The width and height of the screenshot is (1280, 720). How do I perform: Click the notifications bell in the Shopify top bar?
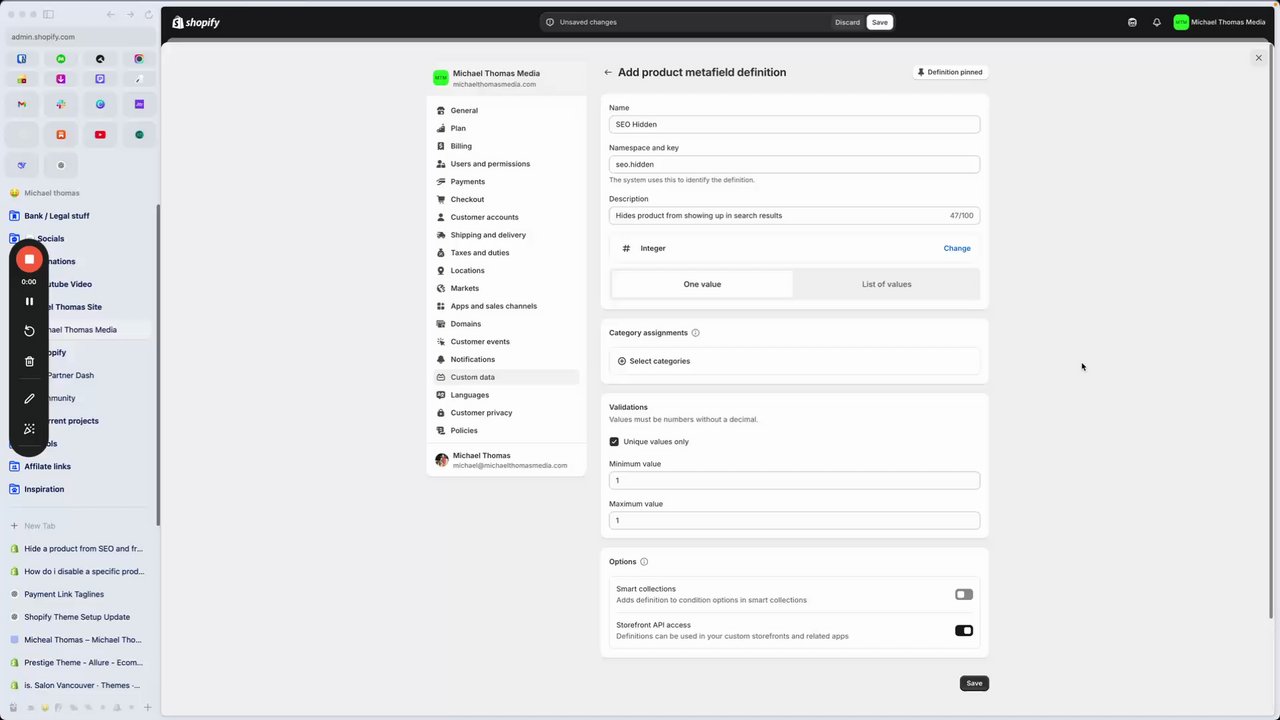[1157, 22]
